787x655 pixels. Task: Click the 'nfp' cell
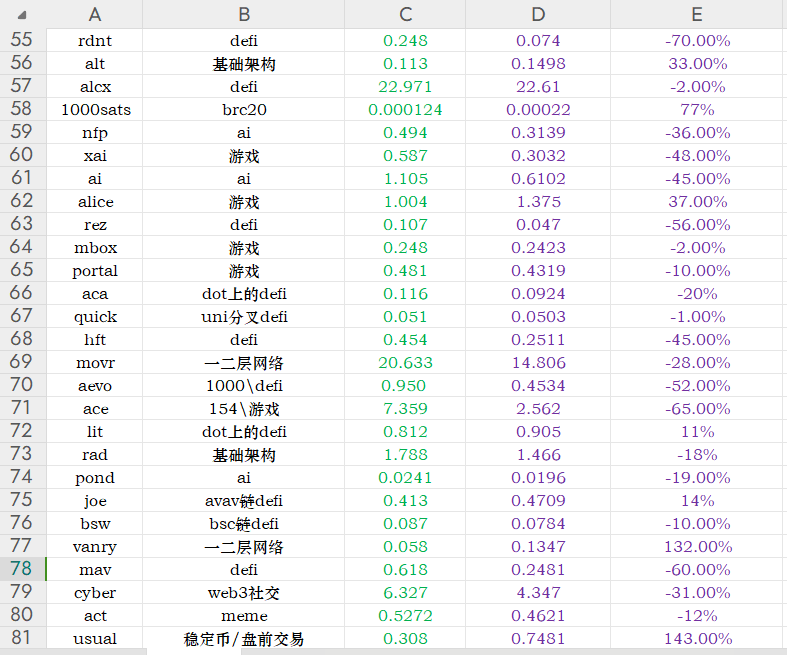pos(94,133)
